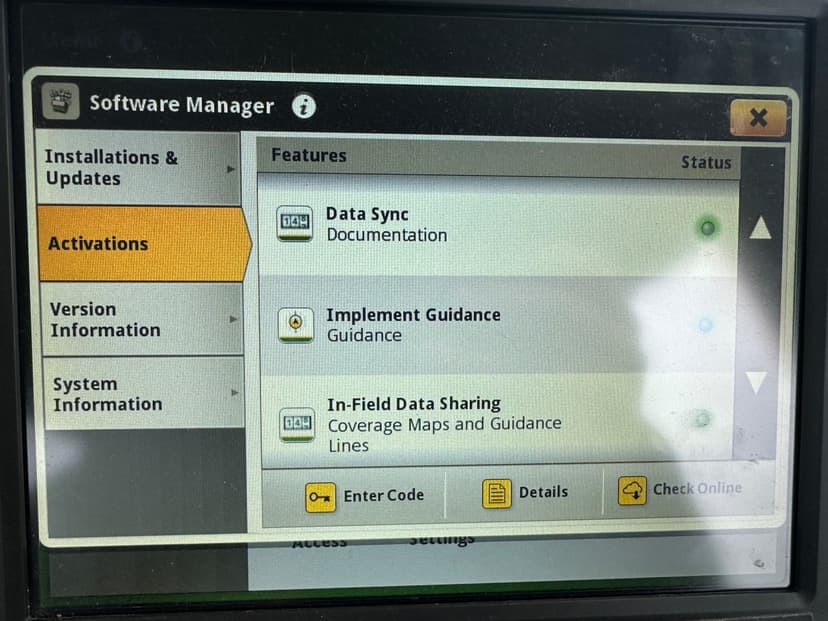Expand arrow beside System Information
This screenshot has height=621, width=828.
pyautogui.click(x=233, y=393)
